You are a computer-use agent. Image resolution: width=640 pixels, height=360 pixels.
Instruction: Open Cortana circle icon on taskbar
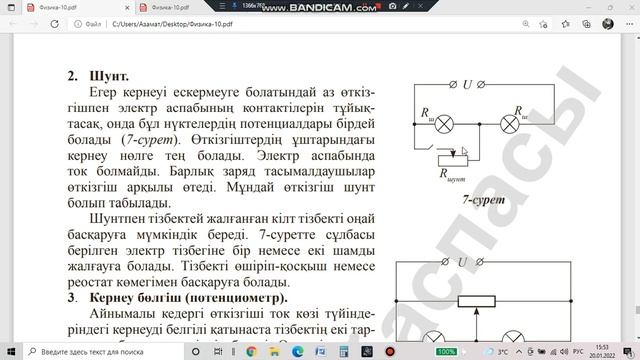pyautogui.click(x=196, y=351)
